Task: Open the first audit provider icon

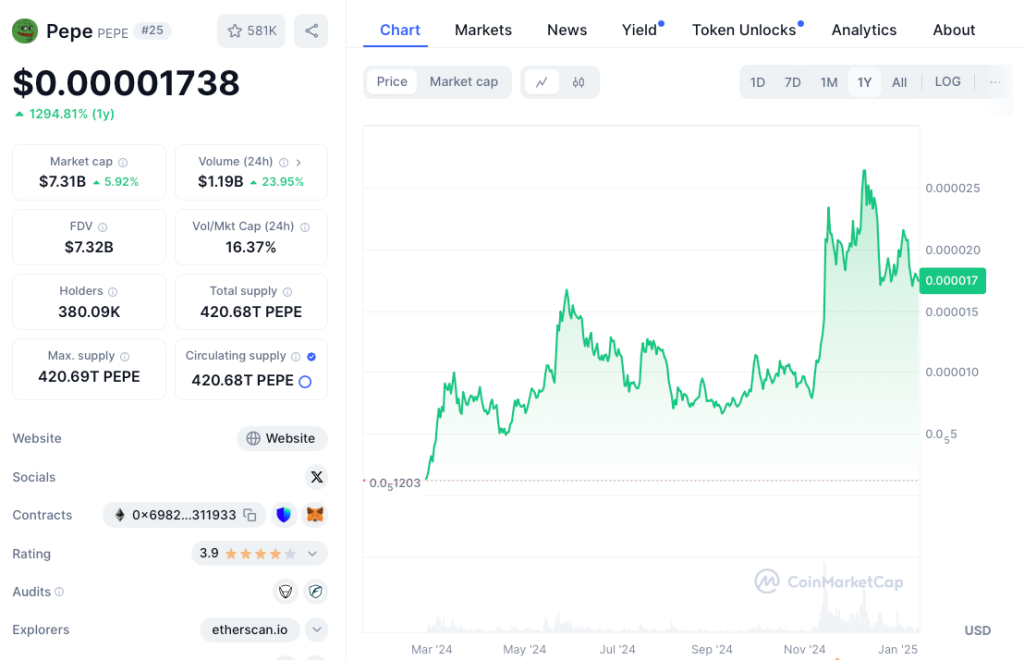Action: coord(285,592)
